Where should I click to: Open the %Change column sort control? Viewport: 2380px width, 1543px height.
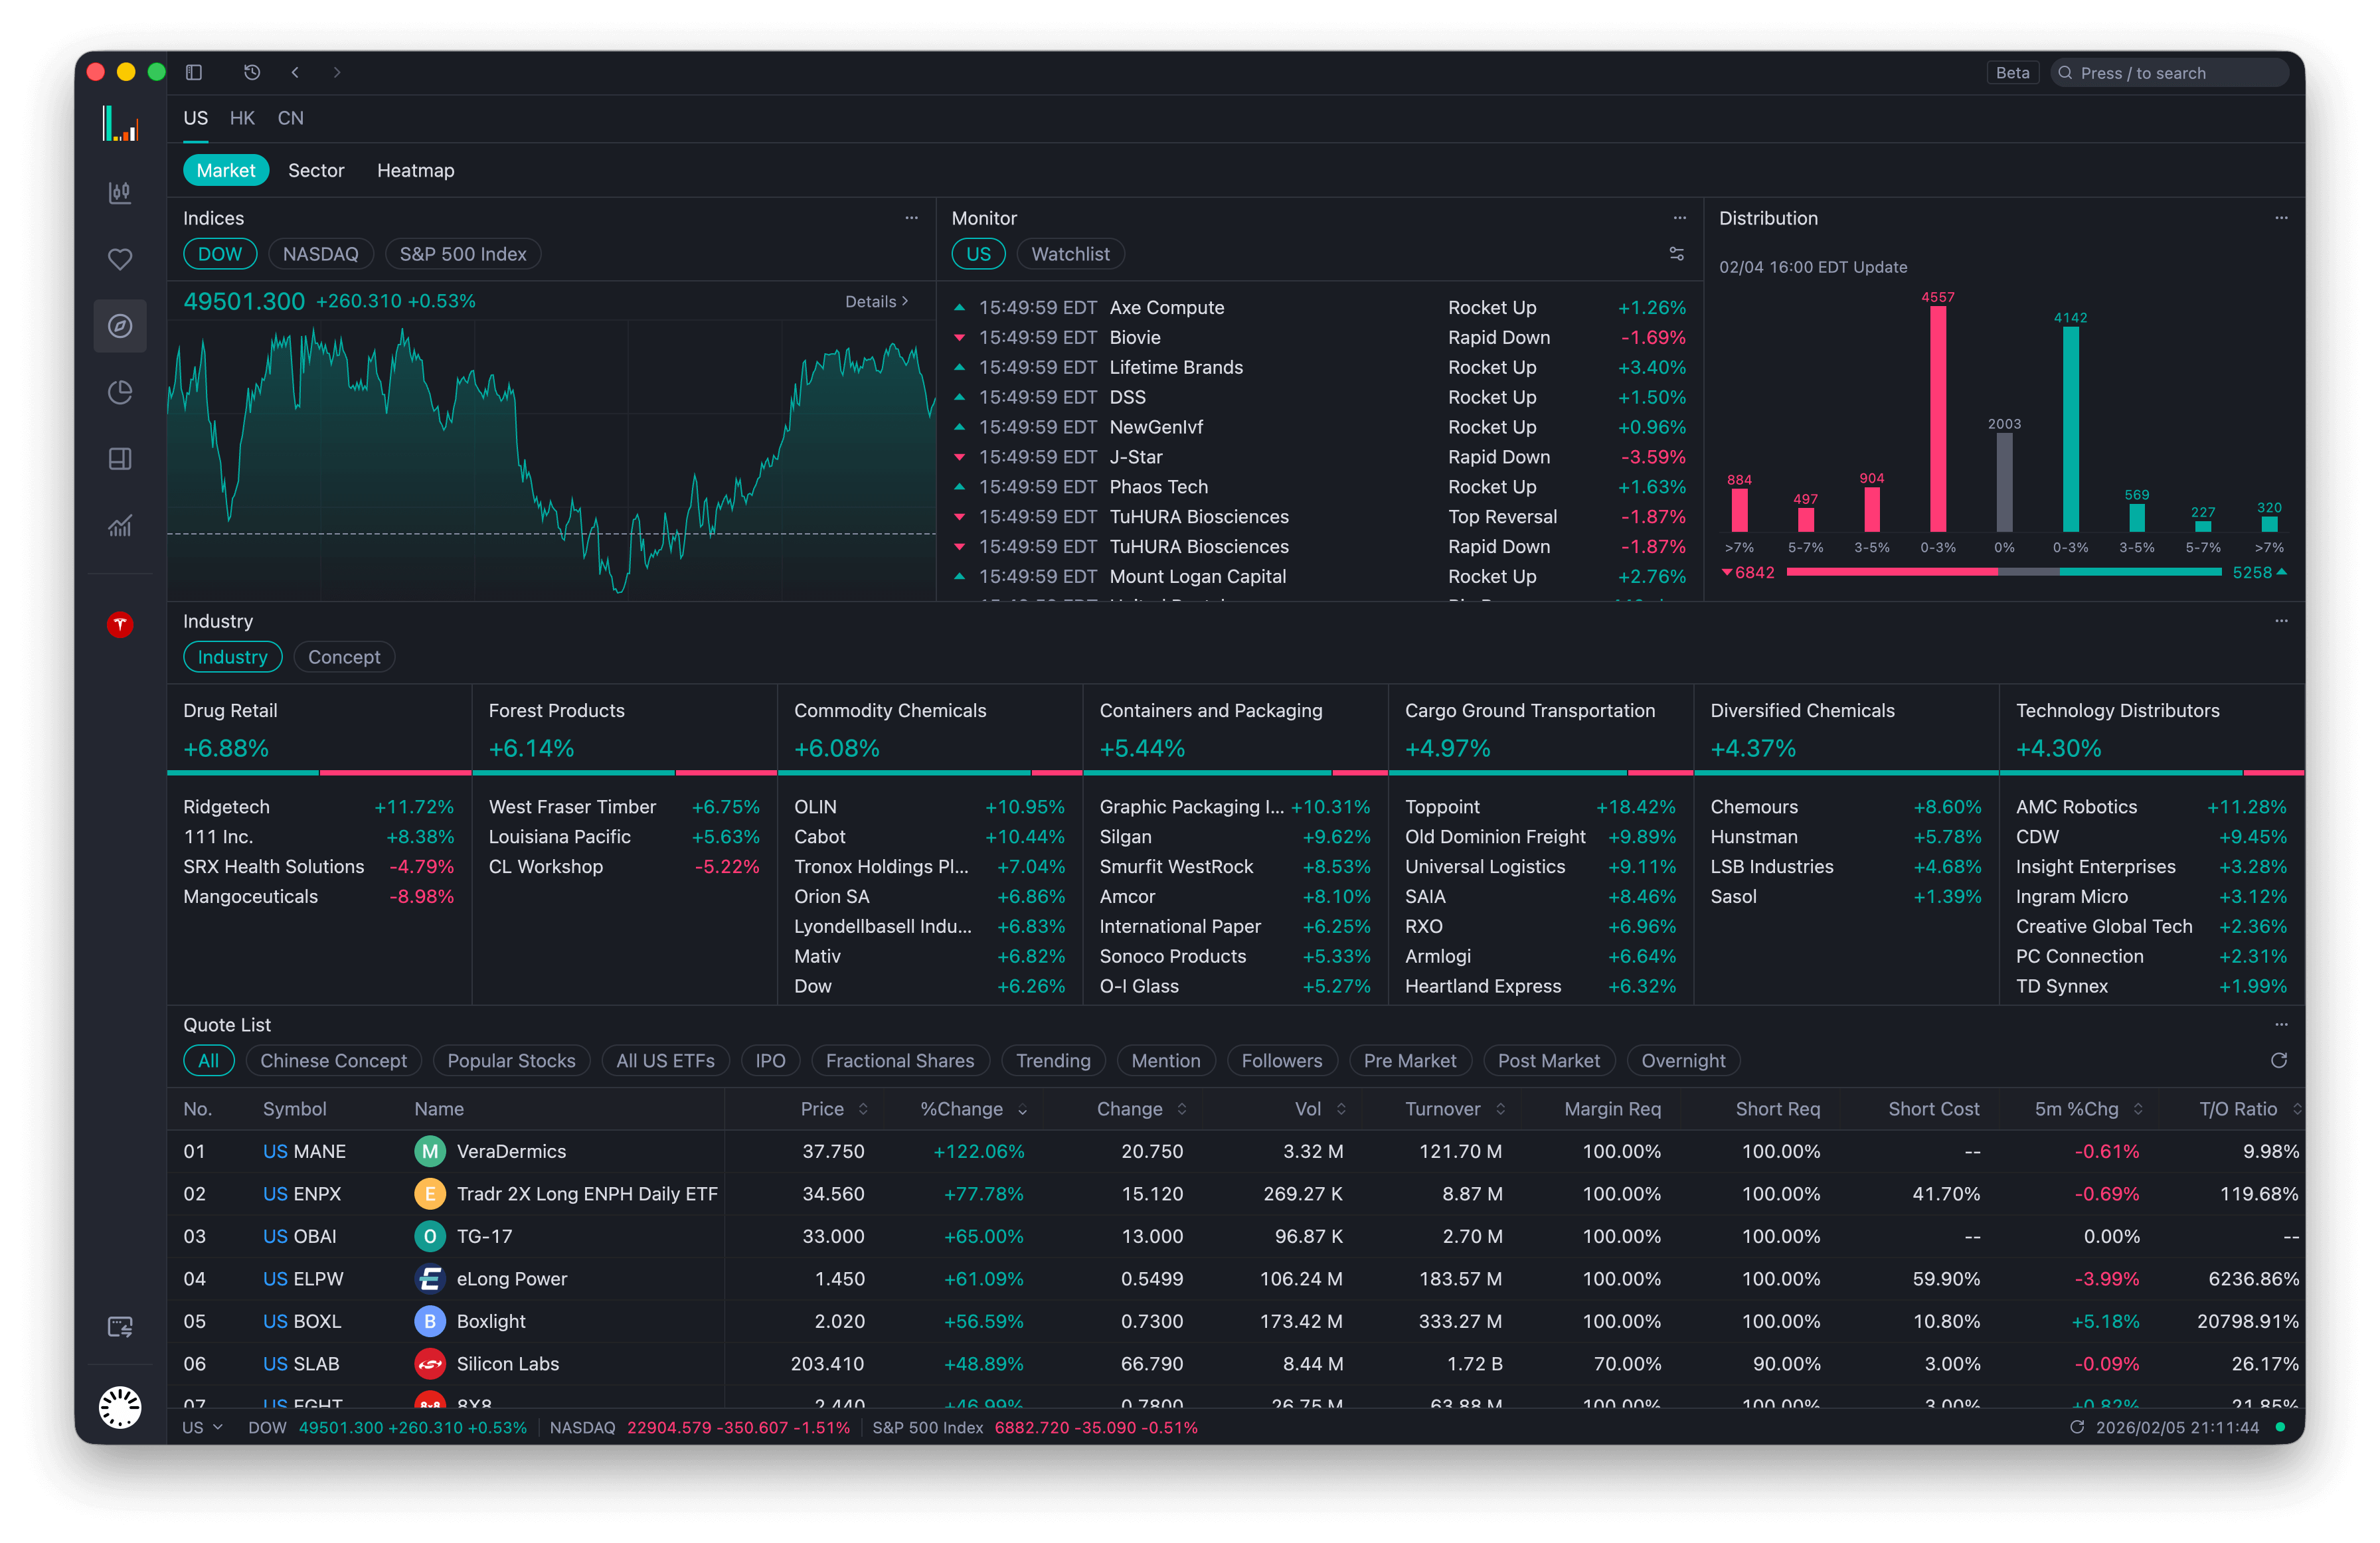1022,1108
